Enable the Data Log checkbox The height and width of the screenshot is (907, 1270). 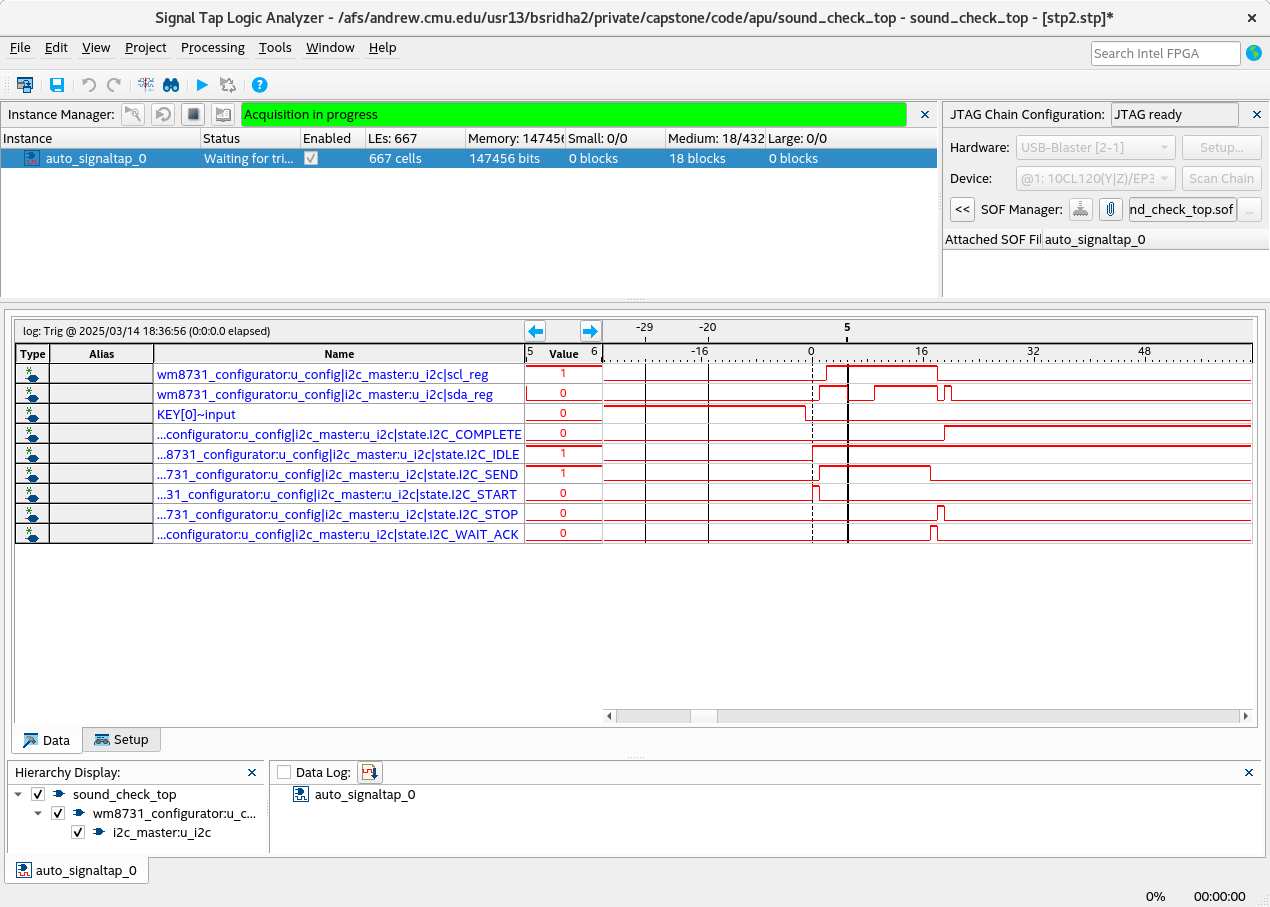[284, 772]
